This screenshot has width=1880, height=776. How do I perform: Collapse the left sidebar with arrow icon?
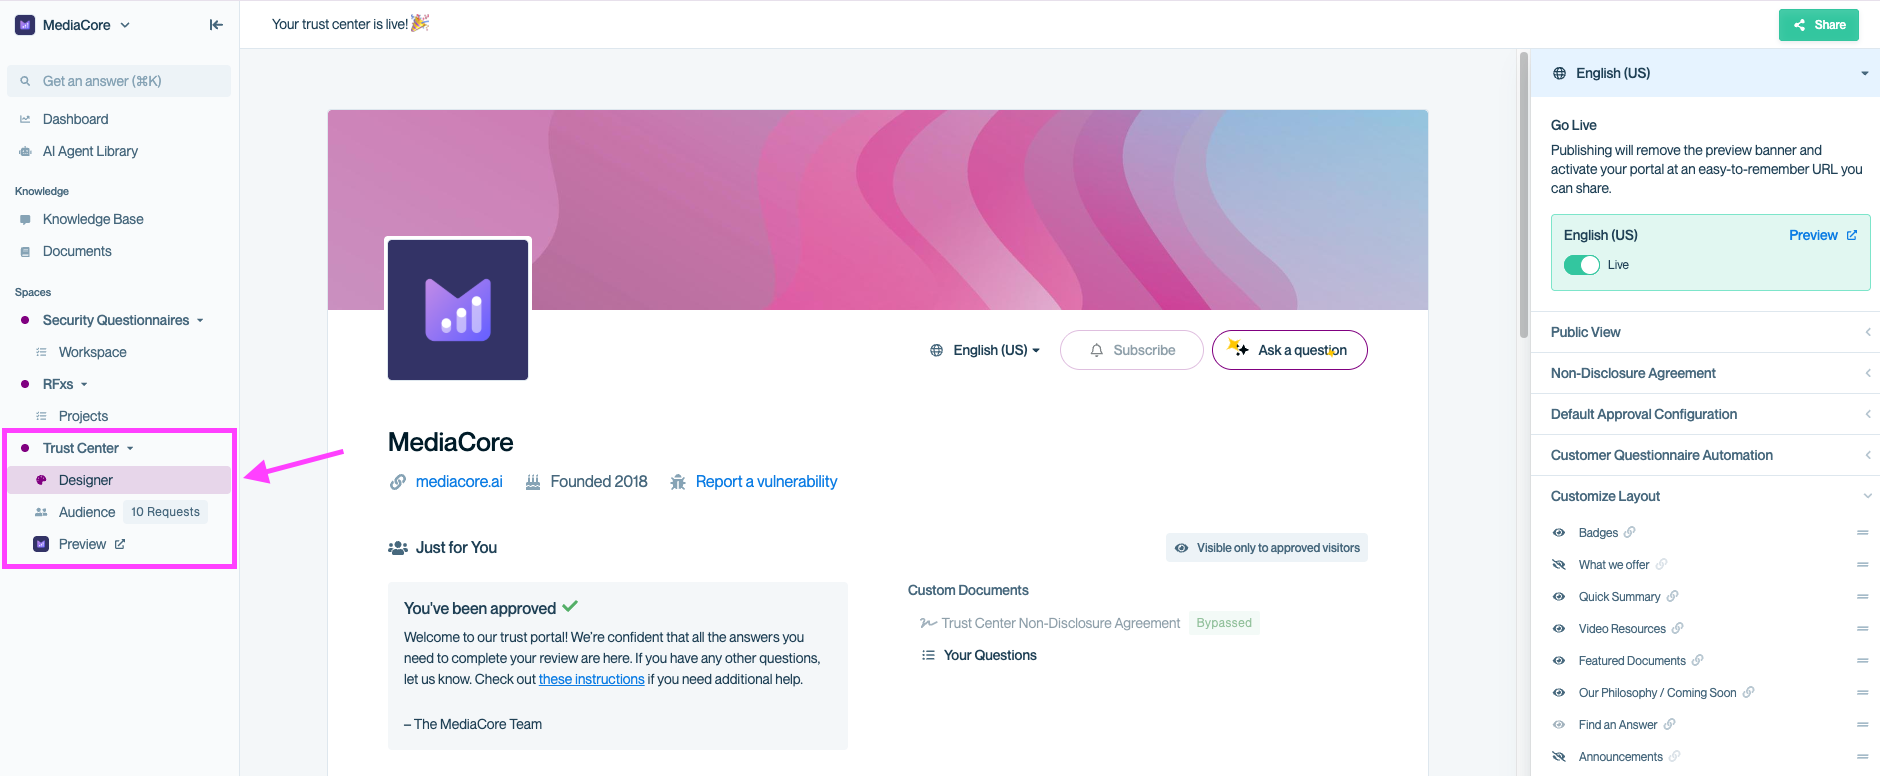pyautogui.click(x=216, y=25)
